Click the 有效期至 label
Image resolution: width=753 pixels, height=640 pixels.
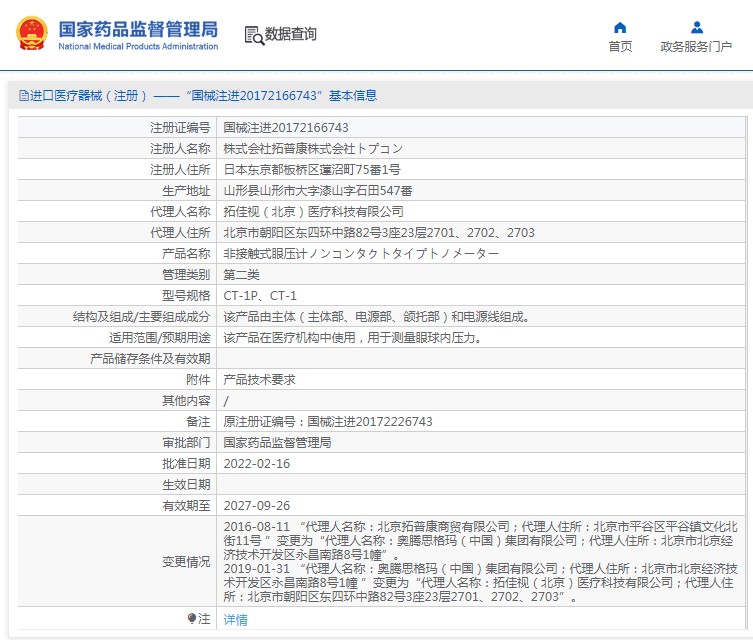pos(186,506)
